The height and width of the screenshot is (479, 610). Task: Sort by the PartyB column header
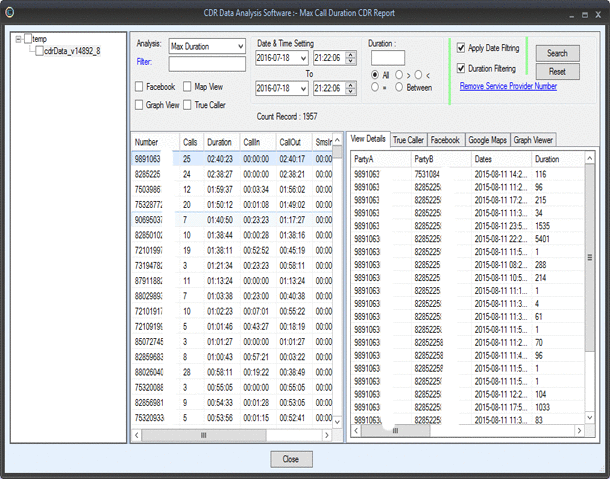[x=441, y=159]
